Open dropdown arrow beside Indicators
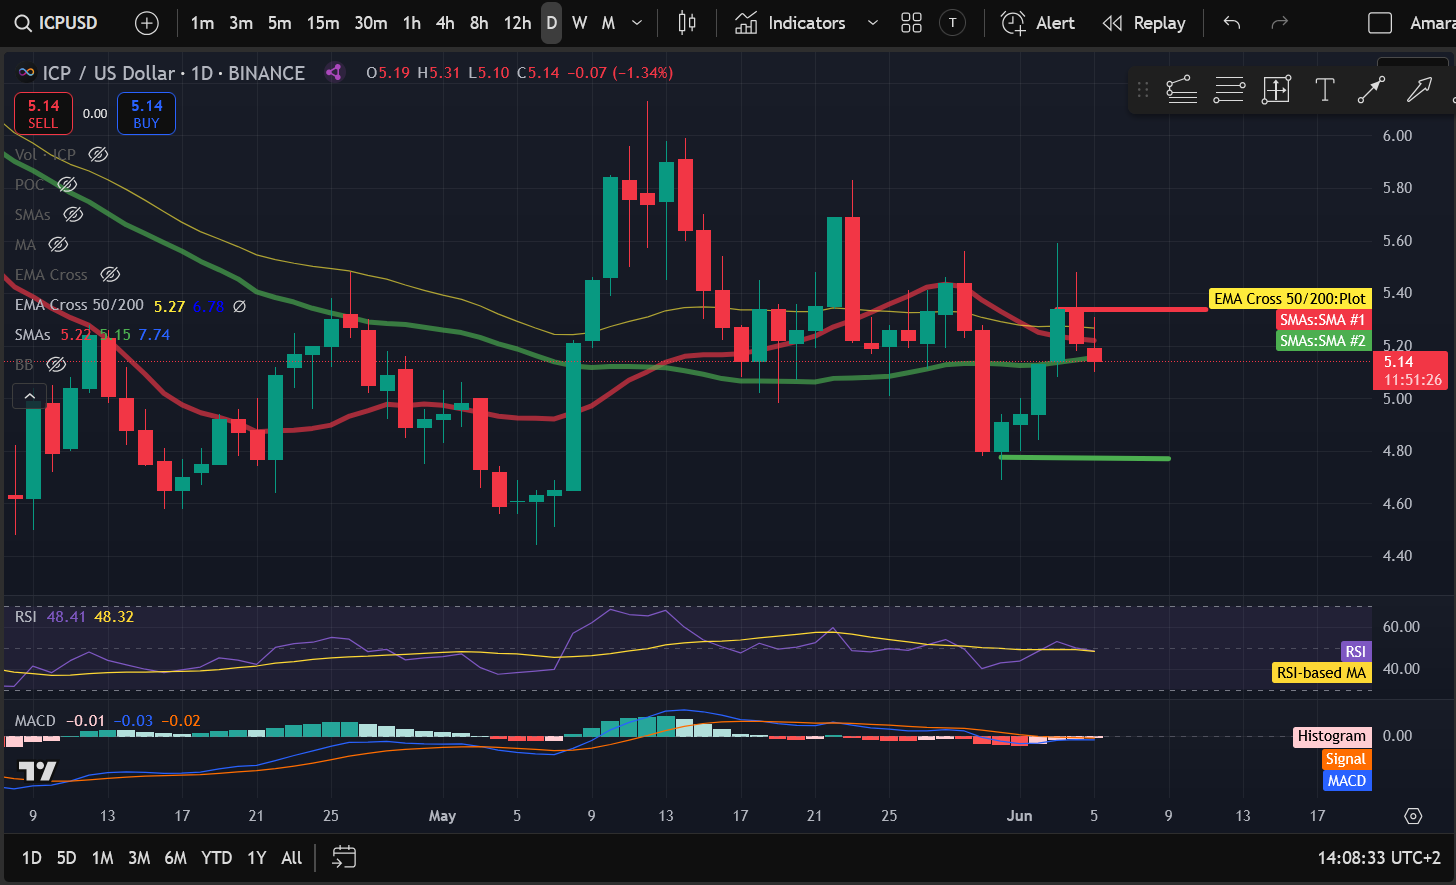1456x885 pixels. click(872, 23)
